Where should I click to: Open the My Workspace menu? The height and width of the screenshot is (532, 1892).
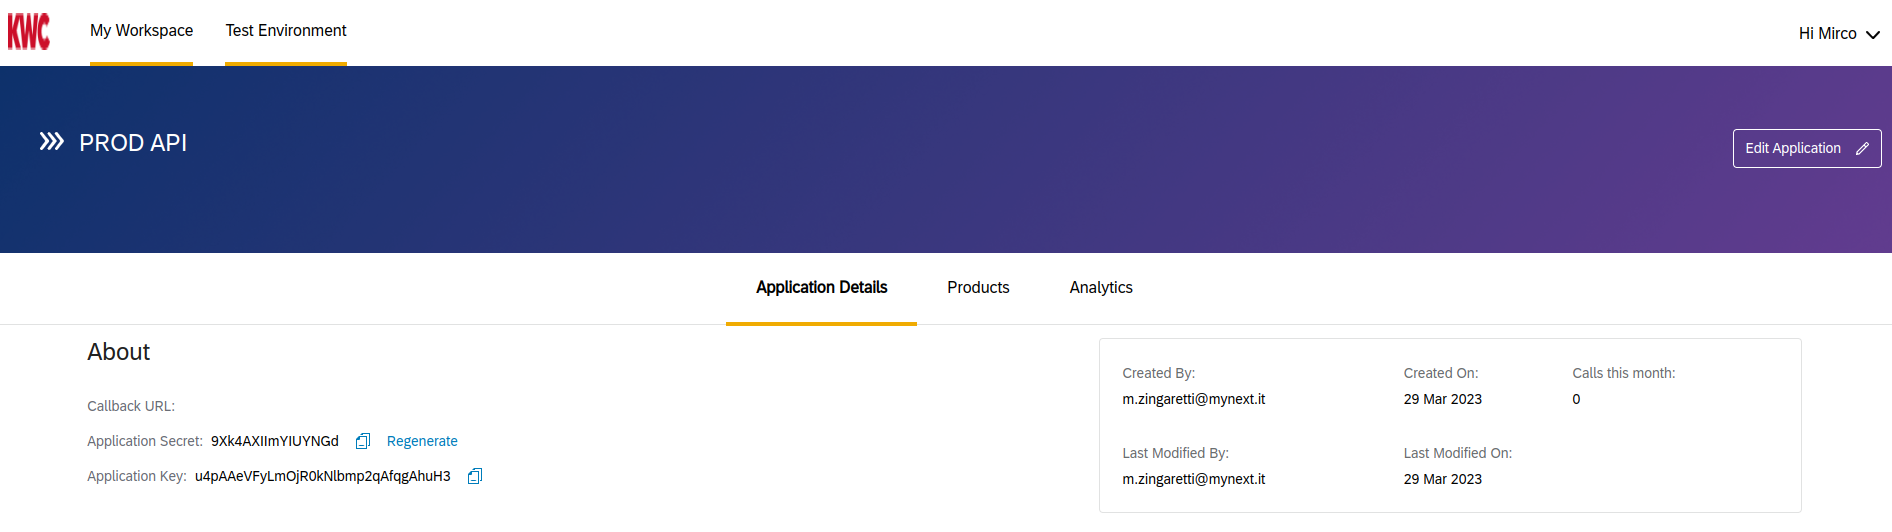(141, 31)
